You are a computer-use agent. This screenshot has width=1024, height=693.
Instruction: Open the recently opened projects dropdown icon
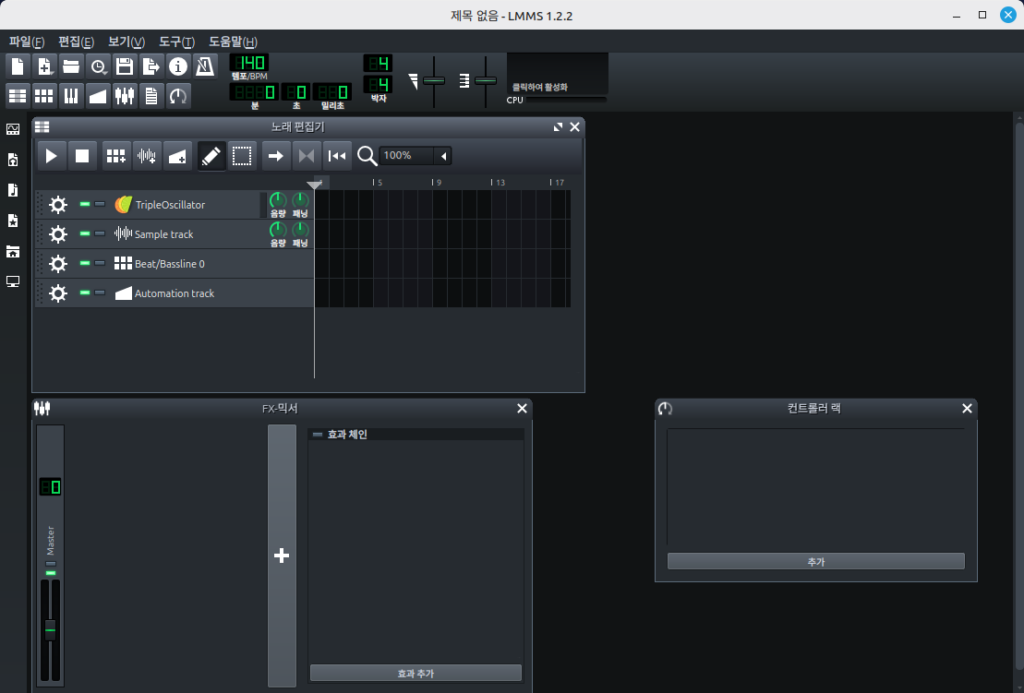coord(98,67)
